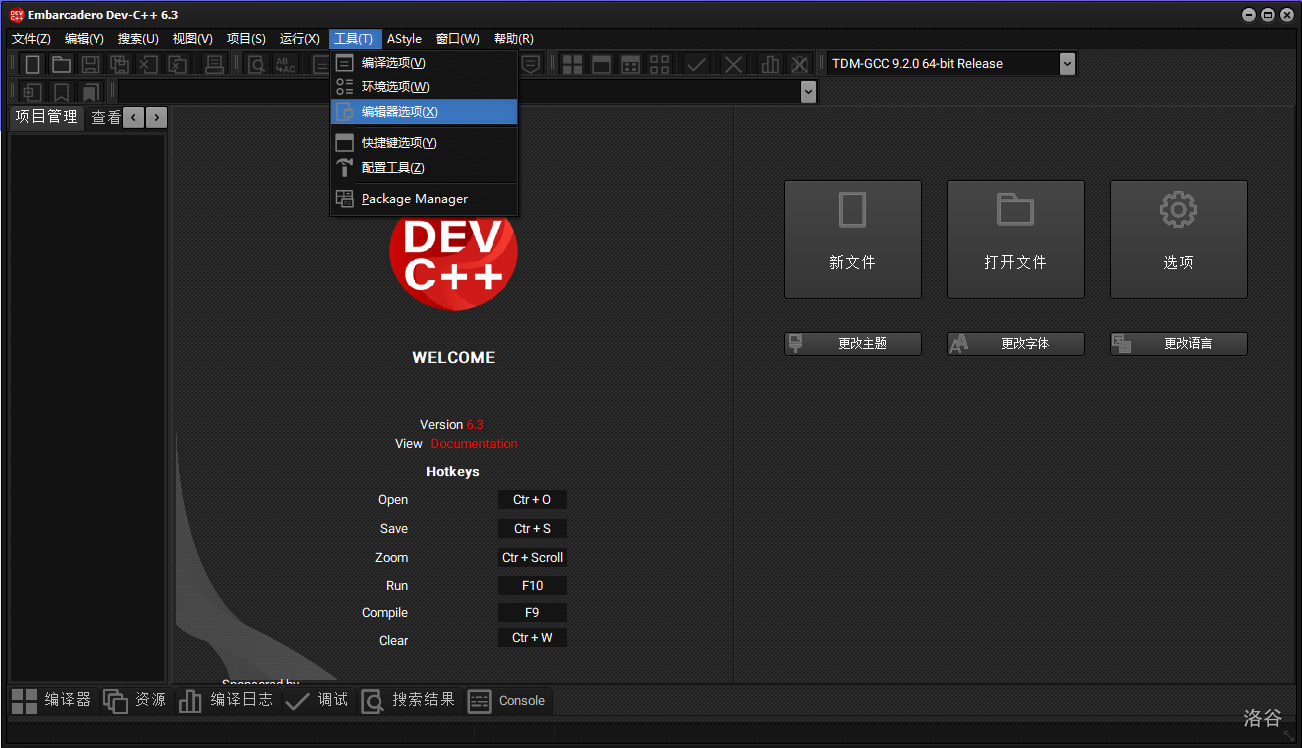Viewport: 1302px width, 748px height.
Task: Click the Replace AB-AC toolbar icon
Action: click(x=286, y=64)
